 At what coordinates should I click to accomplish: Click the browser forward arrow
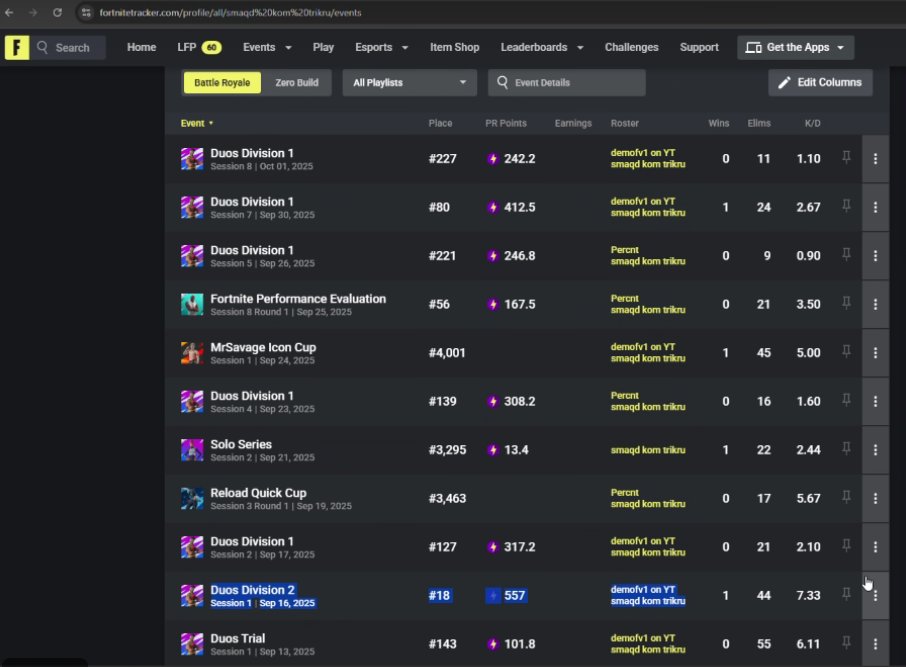click(33, 12)
